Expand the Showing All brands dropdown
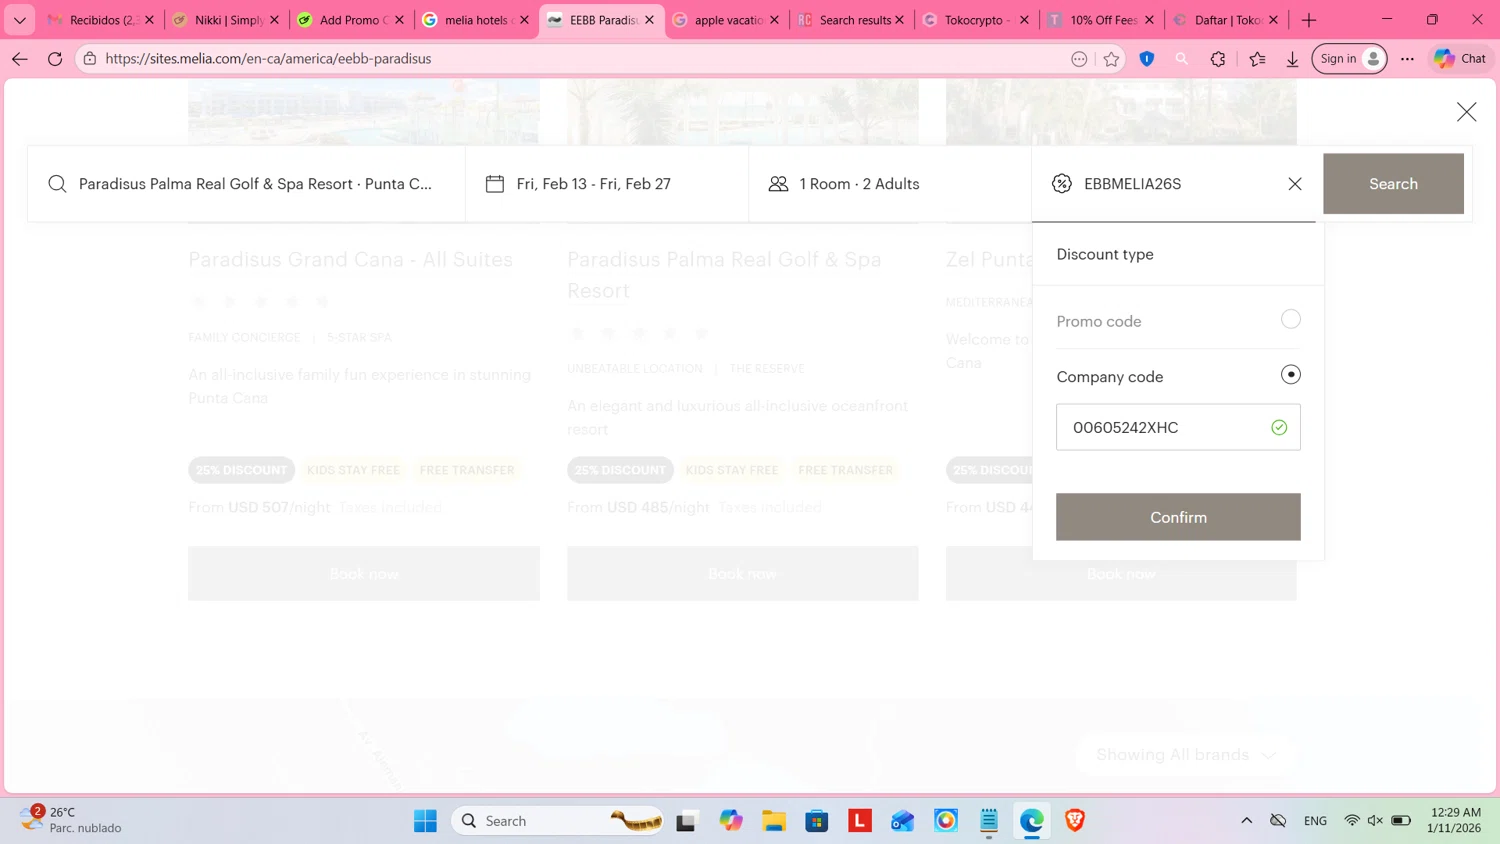Image resolution: width=1500 pixels, height=844 pixels. [1185, 755]
